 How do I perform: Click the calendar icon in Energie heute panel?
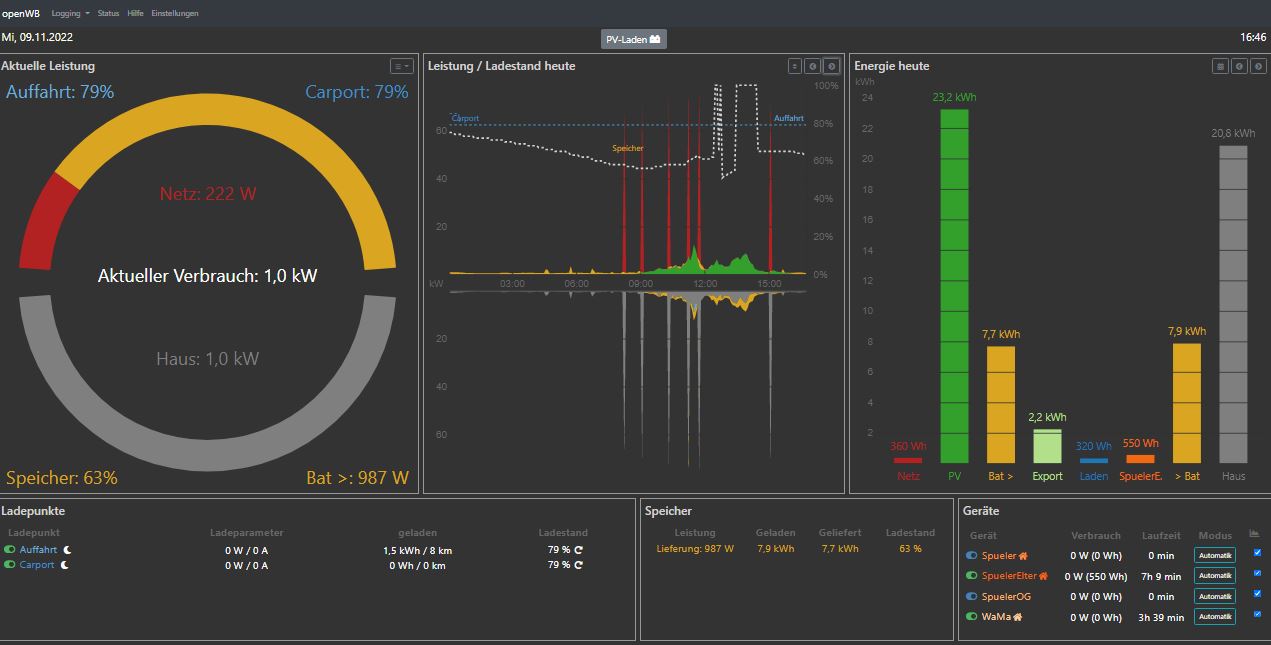pyautogui.click(x=1220, y=66)
